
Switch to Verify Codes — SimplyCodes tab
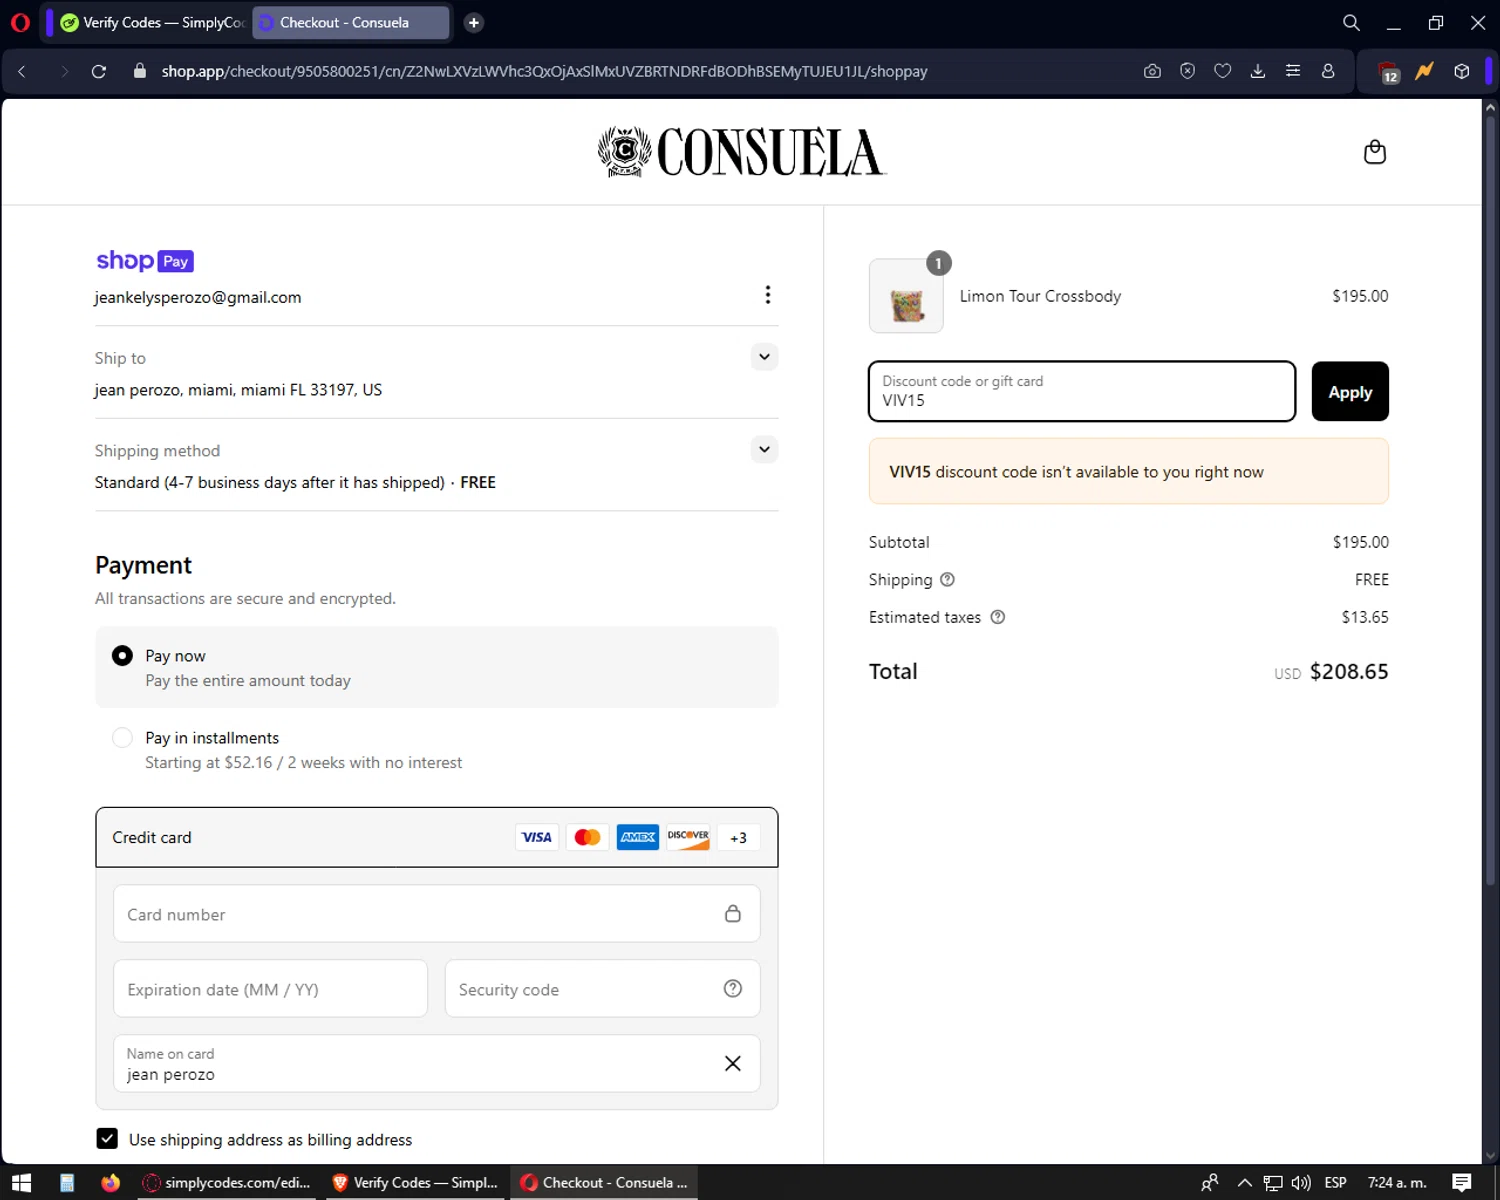pos(152,22)
